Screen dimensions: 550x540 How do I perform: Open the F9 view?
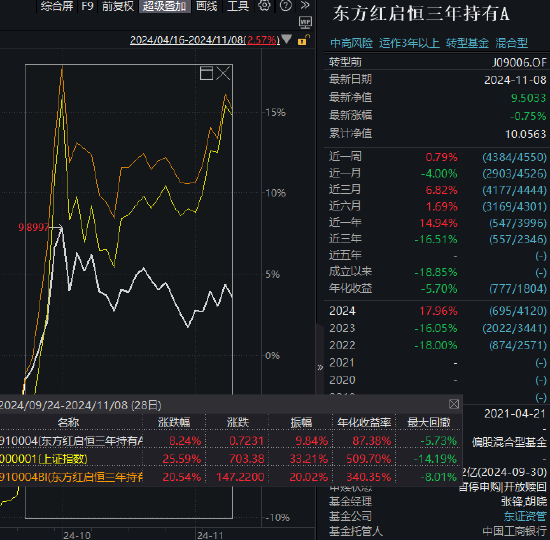click(x=87, y=6)
